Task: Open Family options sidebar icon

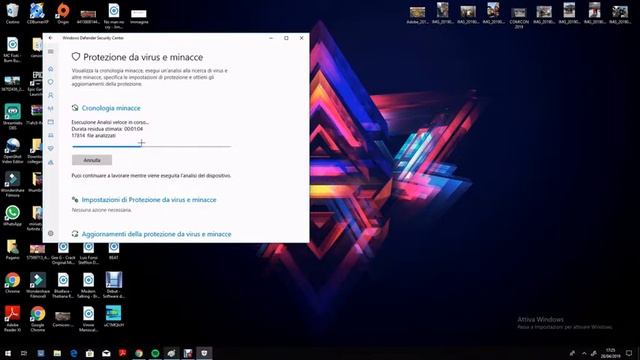Action: [x=51, y=162]
